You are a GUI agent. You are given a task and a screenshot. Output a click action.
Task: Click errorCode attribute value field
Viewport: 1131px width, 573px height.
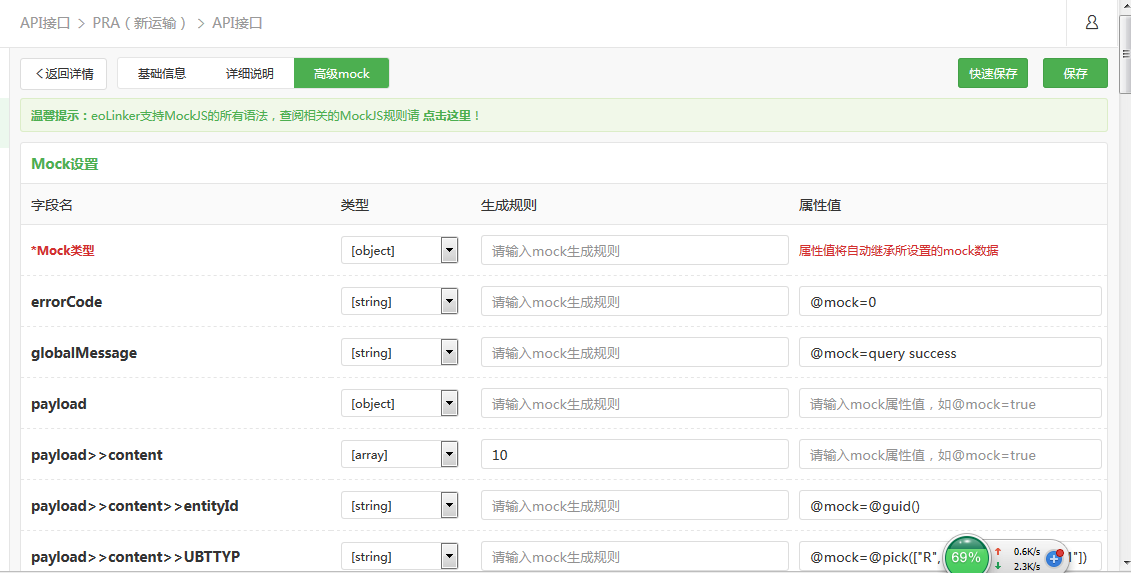[x=950, y=302]
